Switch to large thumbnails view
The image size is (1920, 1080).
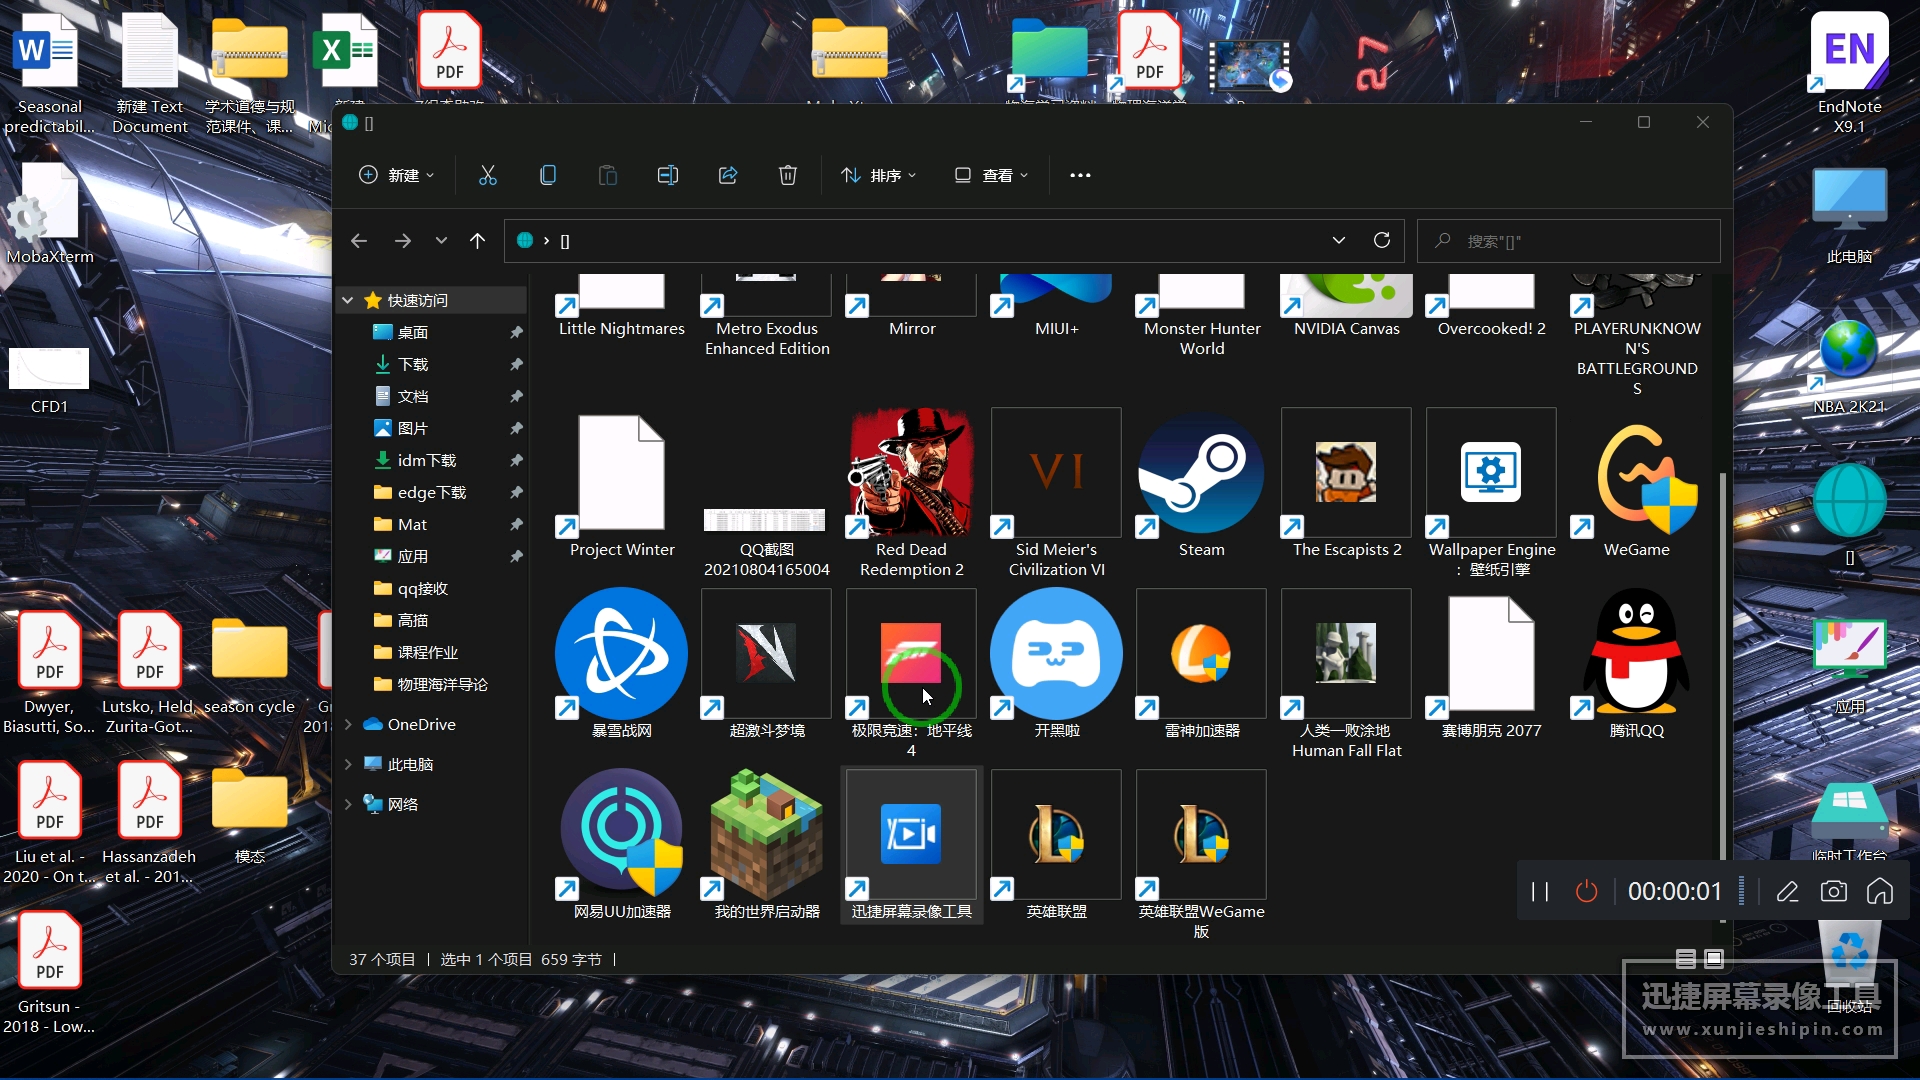coord(1714,959)
